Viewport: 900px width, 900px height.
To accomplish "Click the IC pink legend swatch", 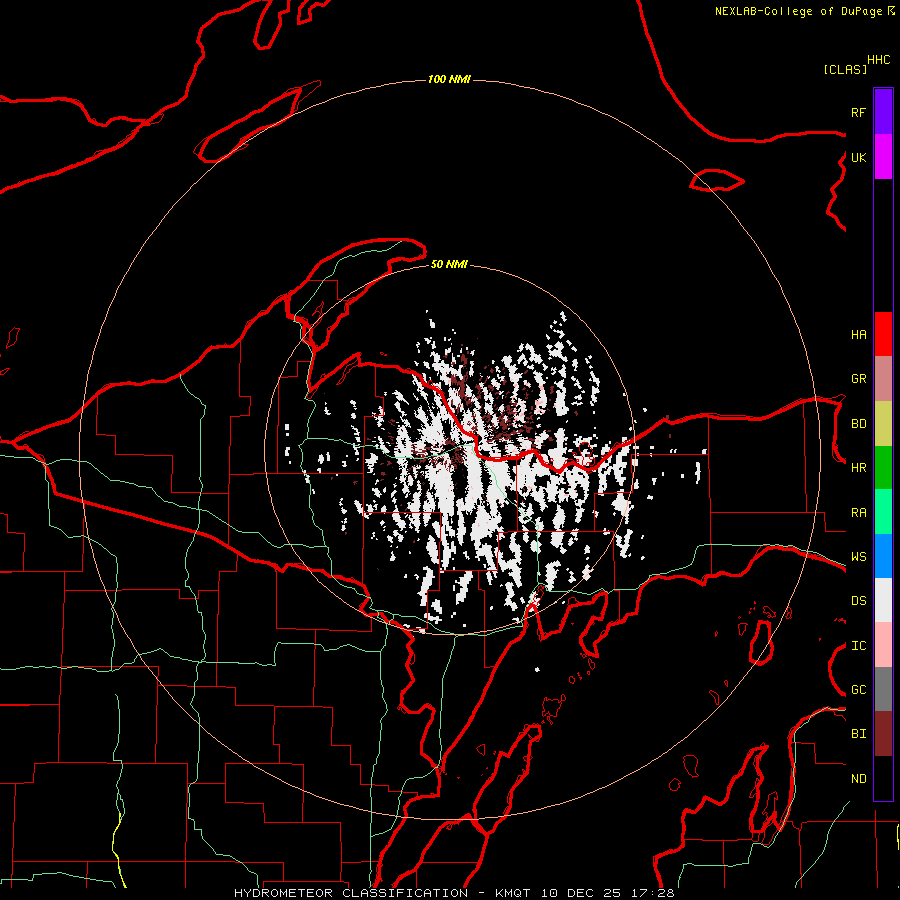I will coord(883,645).
